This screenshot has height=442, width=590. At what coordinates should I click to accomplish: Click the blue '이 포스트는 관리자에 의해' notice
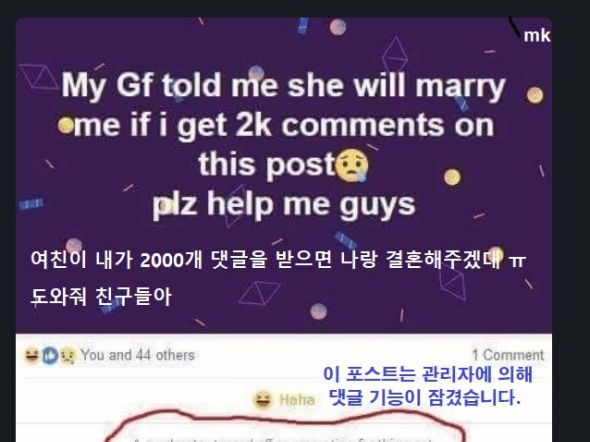[x=428, y=374]
